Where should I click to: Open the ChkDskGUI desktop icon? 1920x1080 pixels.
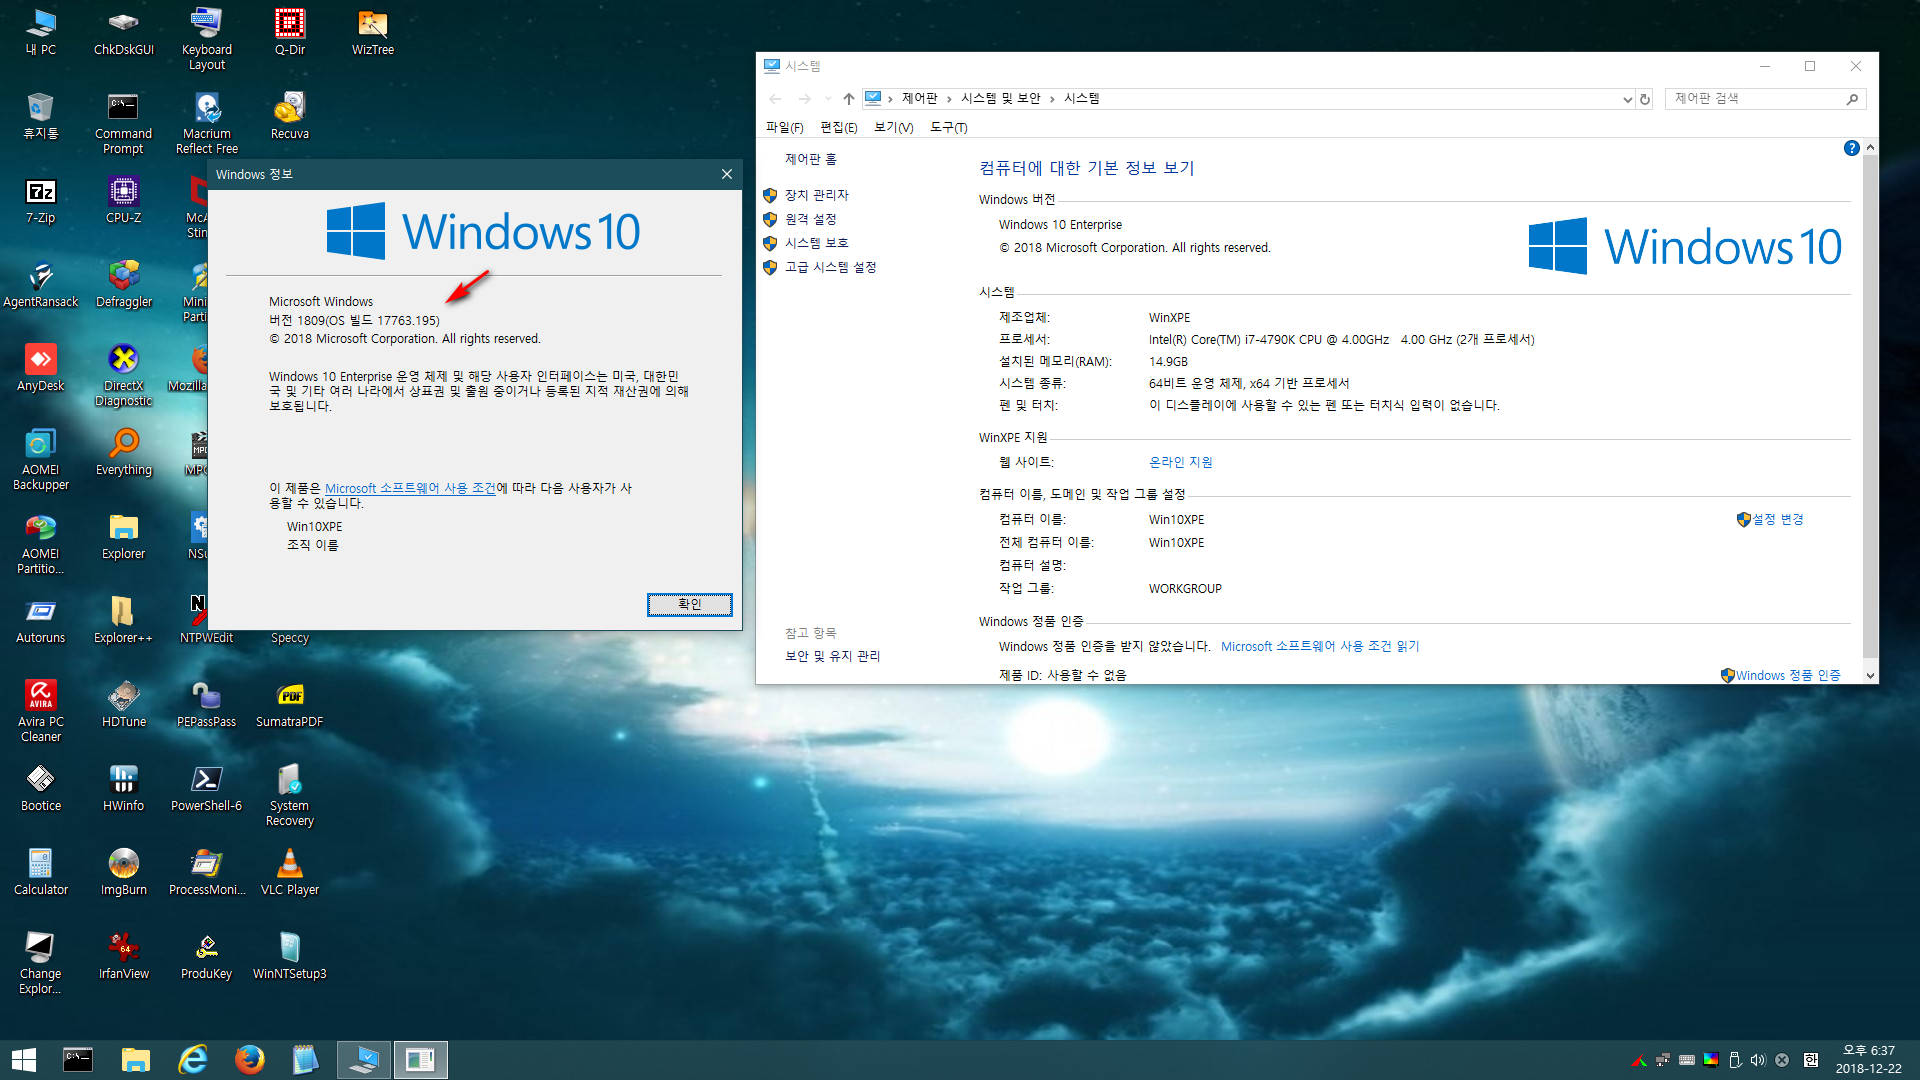coord(123,32)
